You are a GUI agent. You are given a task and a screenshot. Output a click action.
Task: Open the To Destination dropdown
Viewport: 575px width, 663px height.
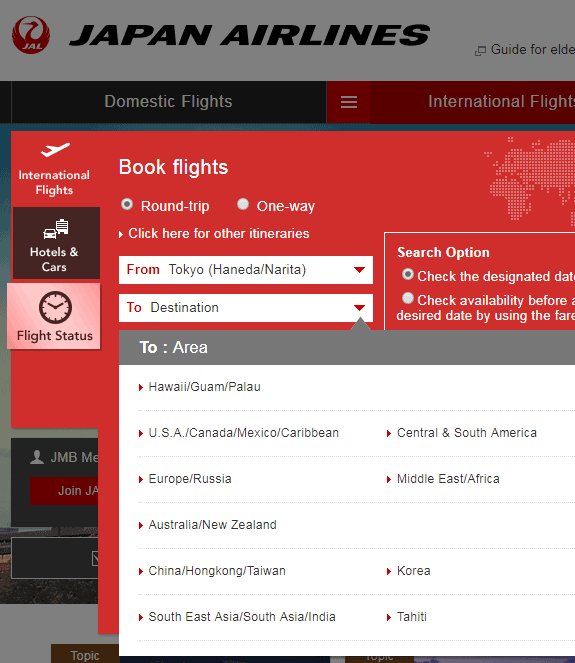click(x=246, y=308)
